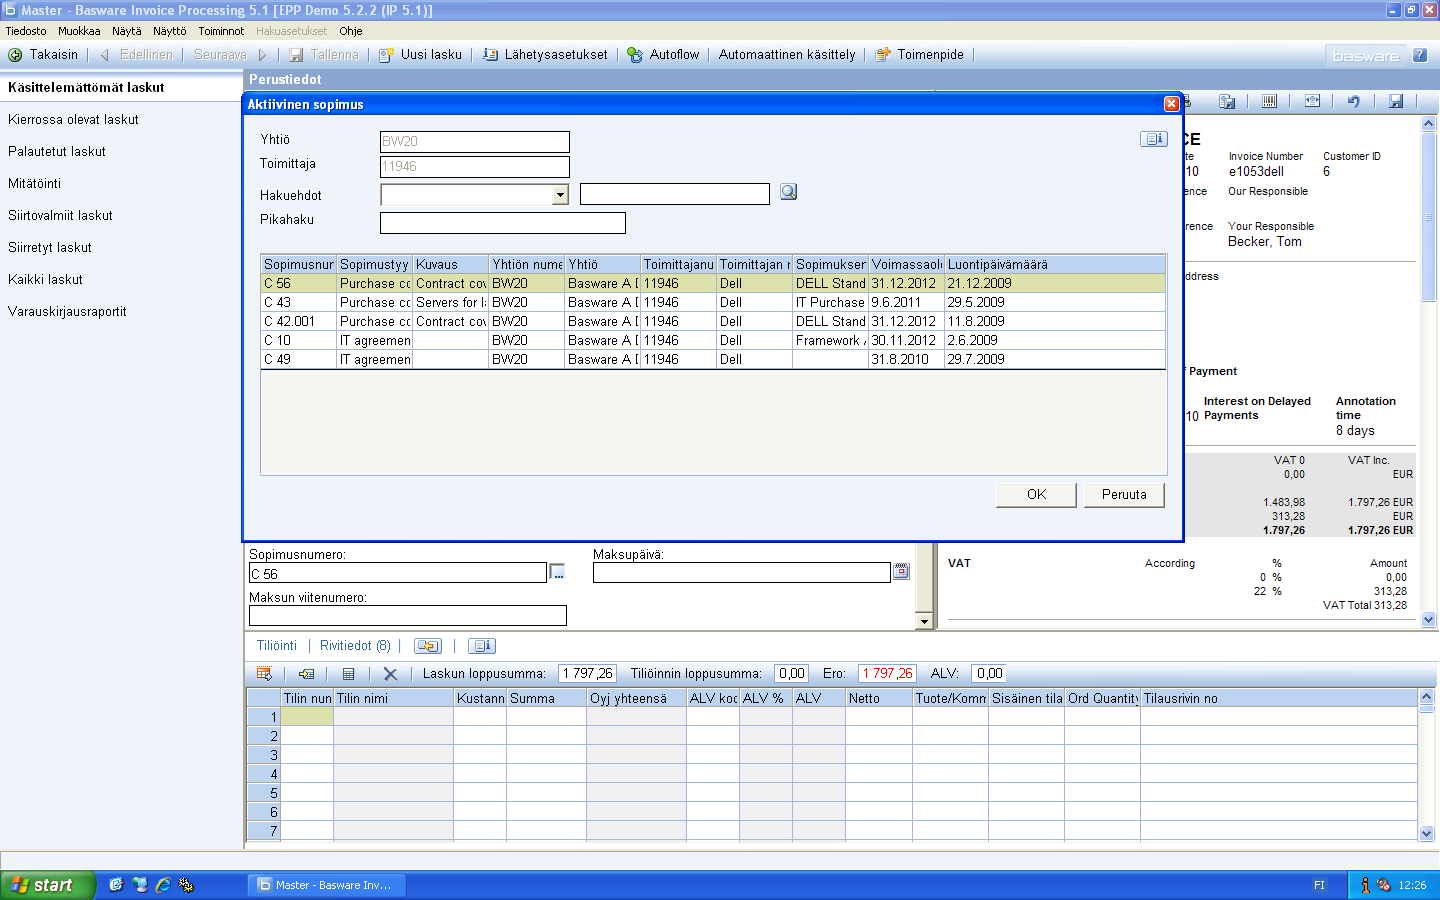Open the Näyttö menu

coord(170,31)
